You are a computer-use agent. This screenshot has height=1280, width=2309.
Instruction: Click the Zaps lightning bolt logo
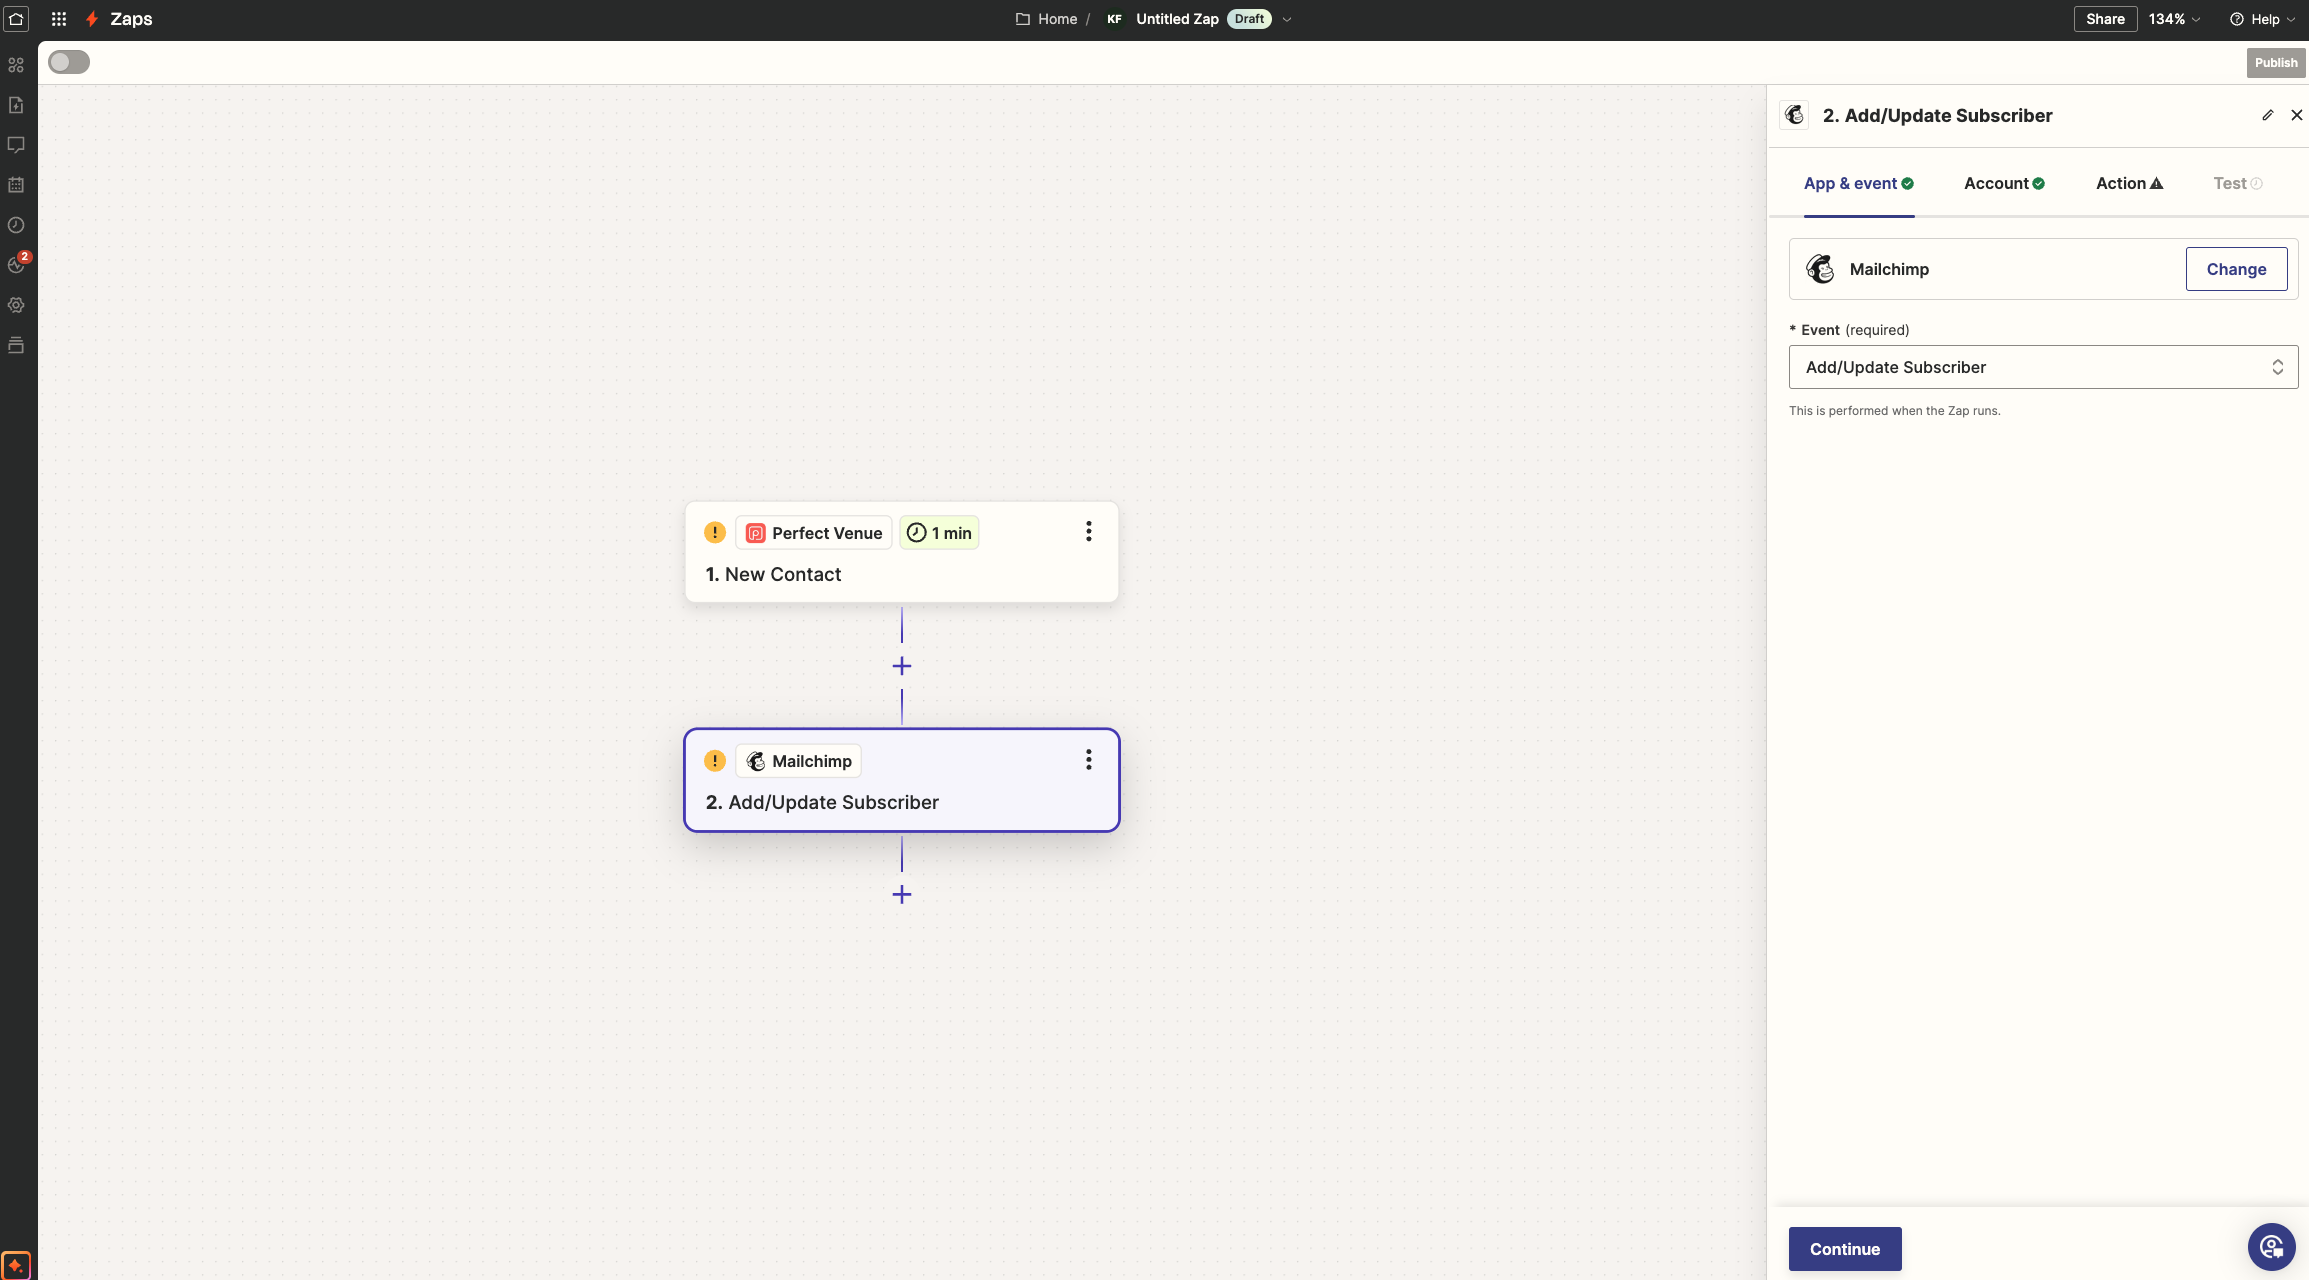pos(92,19)
